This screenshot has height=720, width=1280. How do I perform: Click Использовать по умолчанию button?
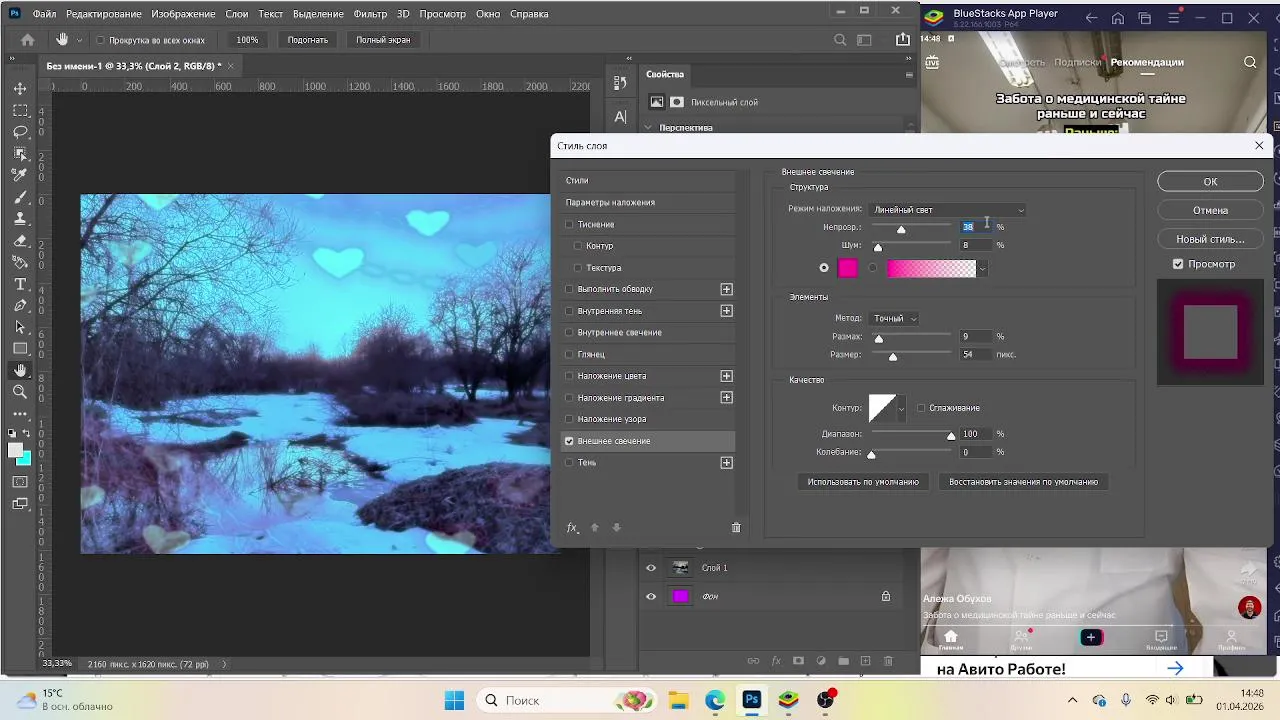tap(863, 482)
